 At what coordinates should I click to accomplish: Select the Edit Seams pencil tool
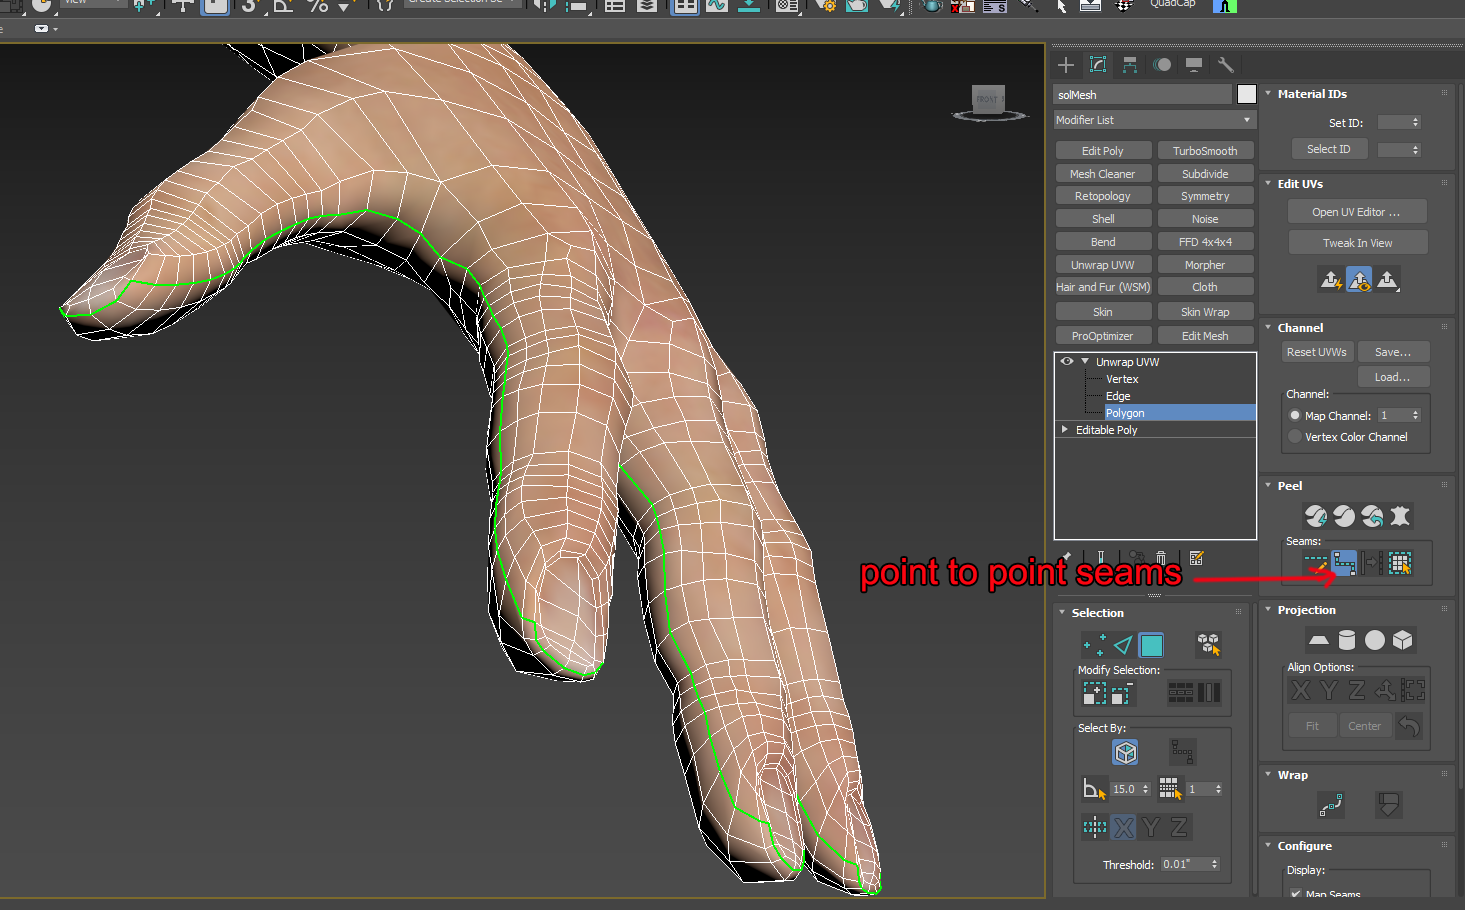pos(1318,563)
